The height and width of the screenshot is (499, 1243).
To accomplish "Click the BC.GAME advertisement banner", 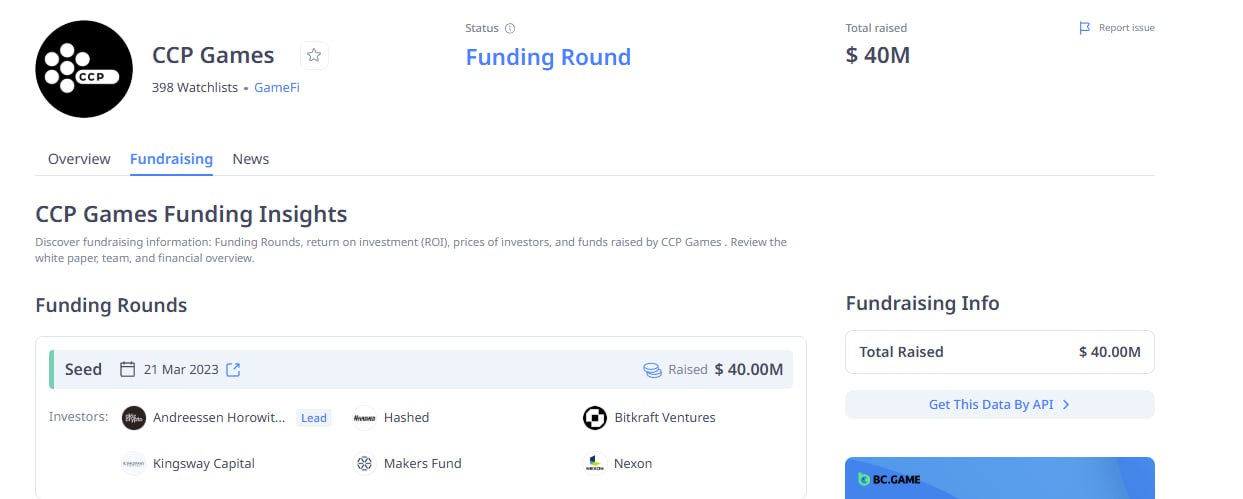I will [x=999, y=479].
